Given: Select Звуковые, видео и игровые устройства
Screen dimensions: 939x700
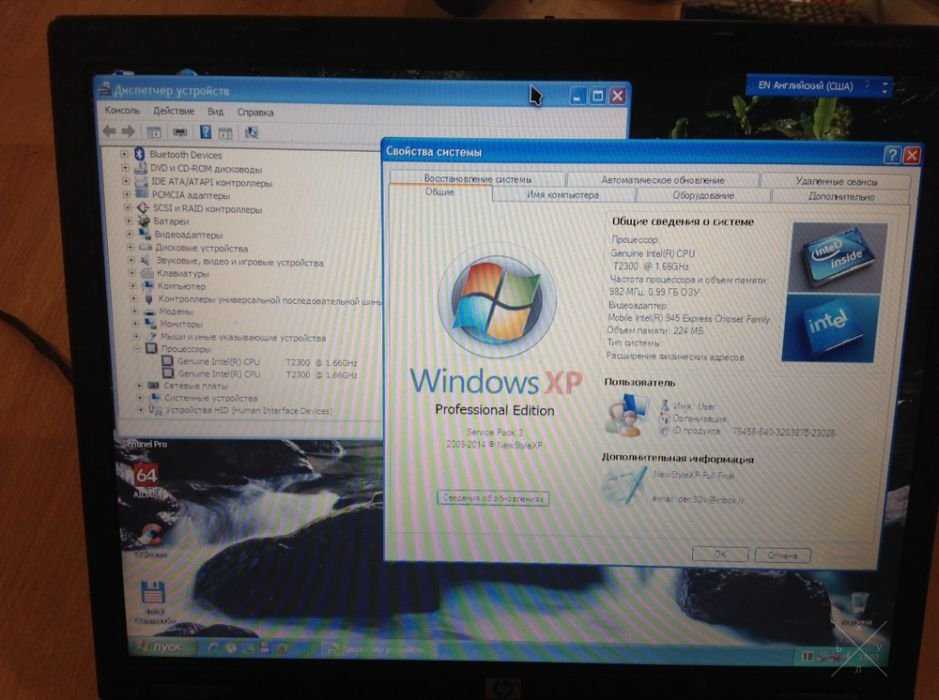Looking at the screenshot, I should point(240,262).
